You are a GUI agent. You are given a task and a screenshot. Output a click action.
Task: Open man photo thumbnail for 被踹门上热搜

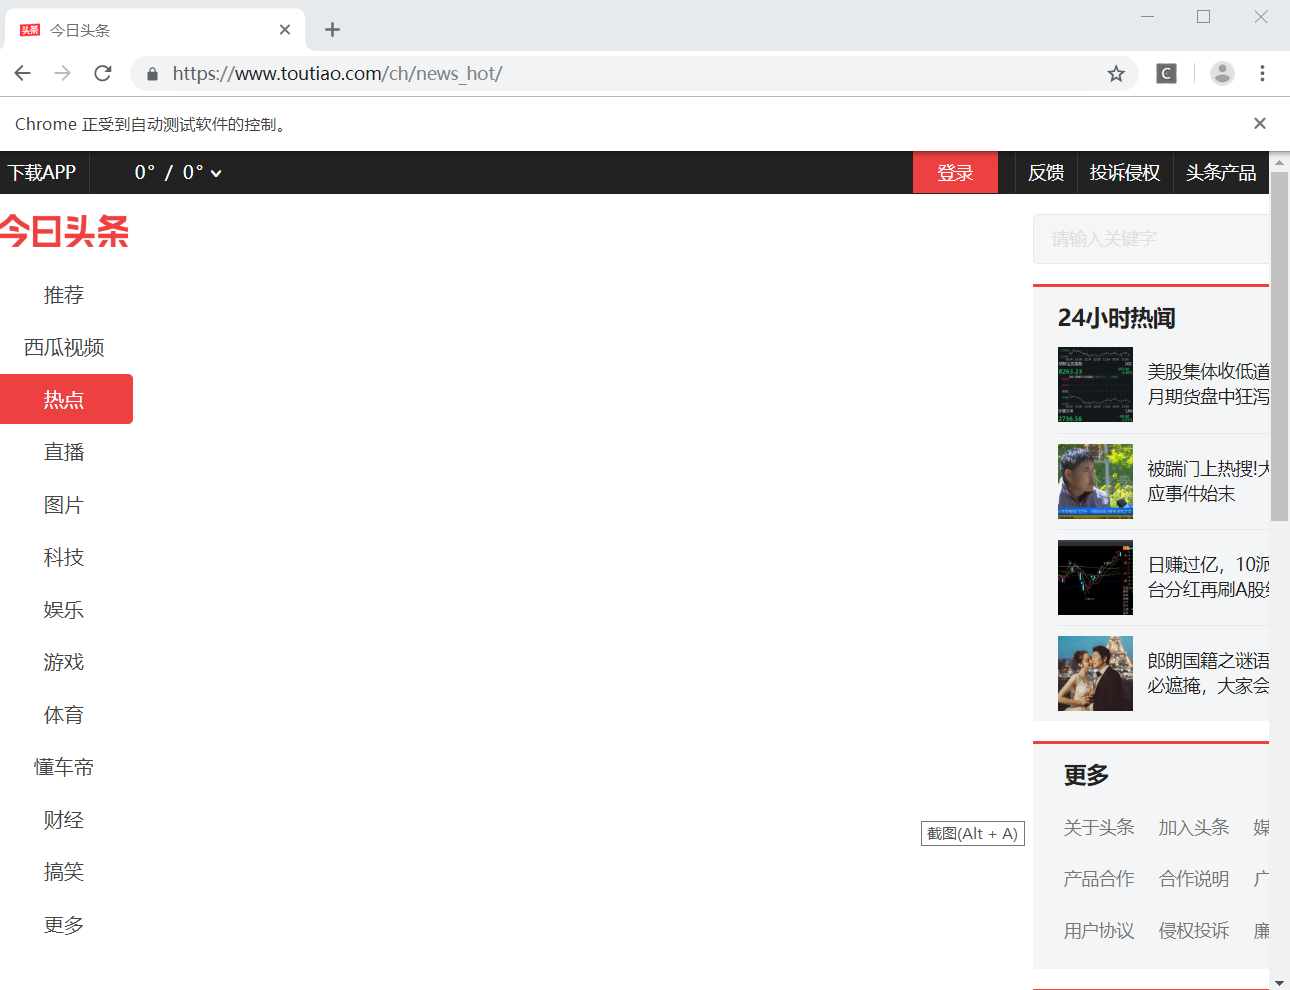coord(1095,481)
